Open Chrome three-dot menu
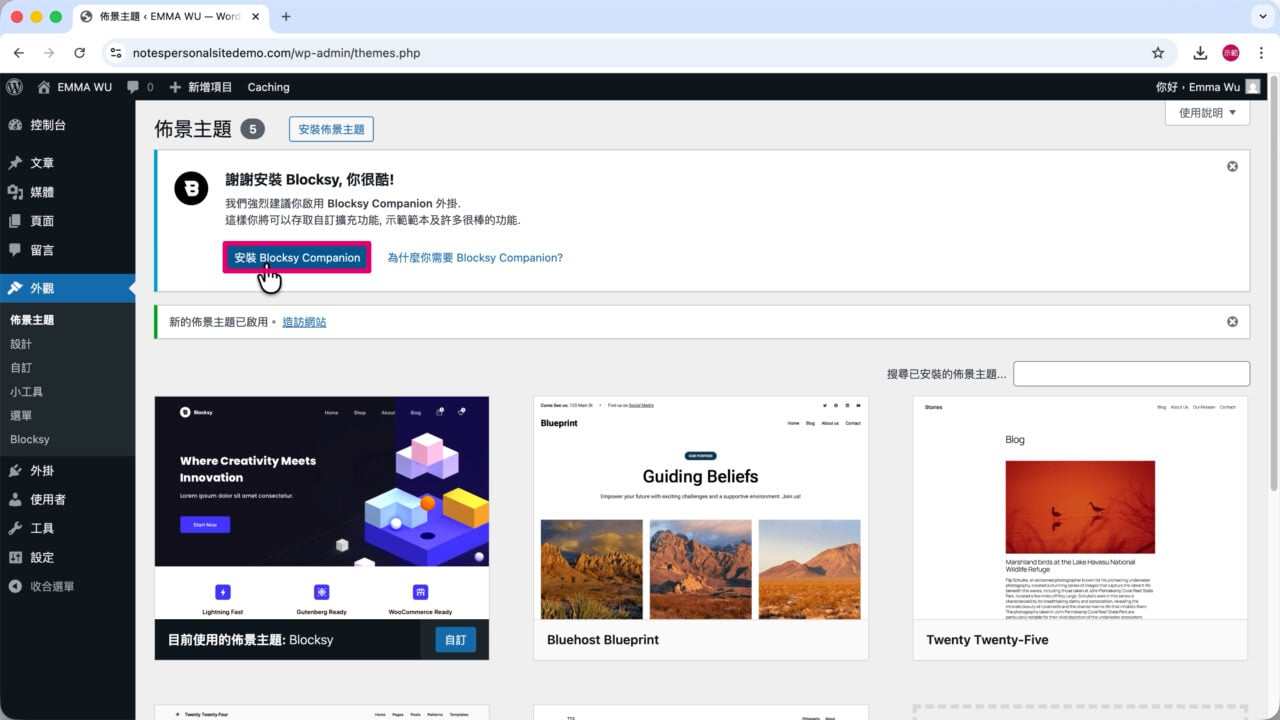This screenshot has width=1280, height=720. click(x=1260, y=53)
